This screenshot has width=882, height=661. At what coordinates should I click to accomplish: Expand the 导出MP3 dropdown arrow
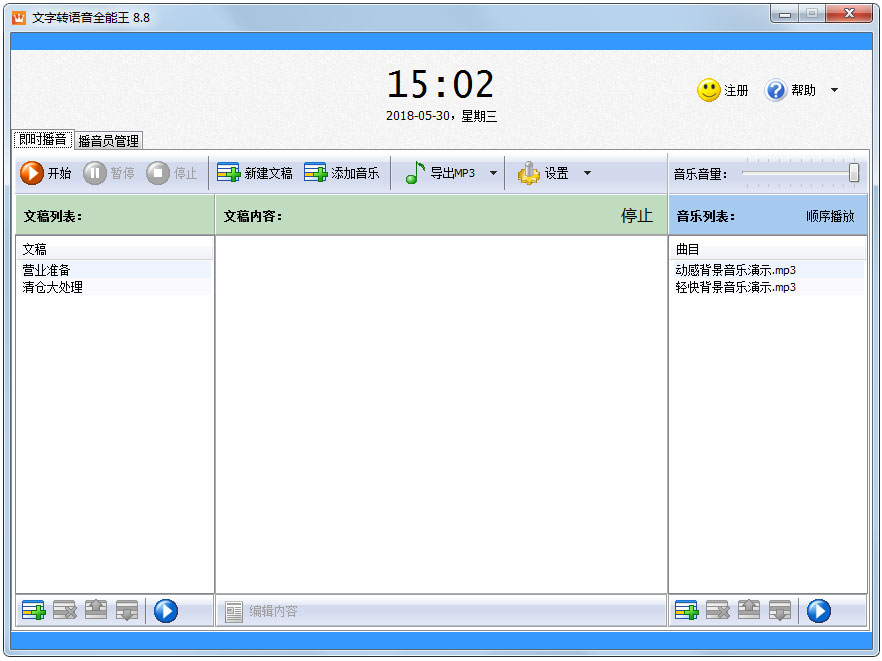tap(493, 173)
